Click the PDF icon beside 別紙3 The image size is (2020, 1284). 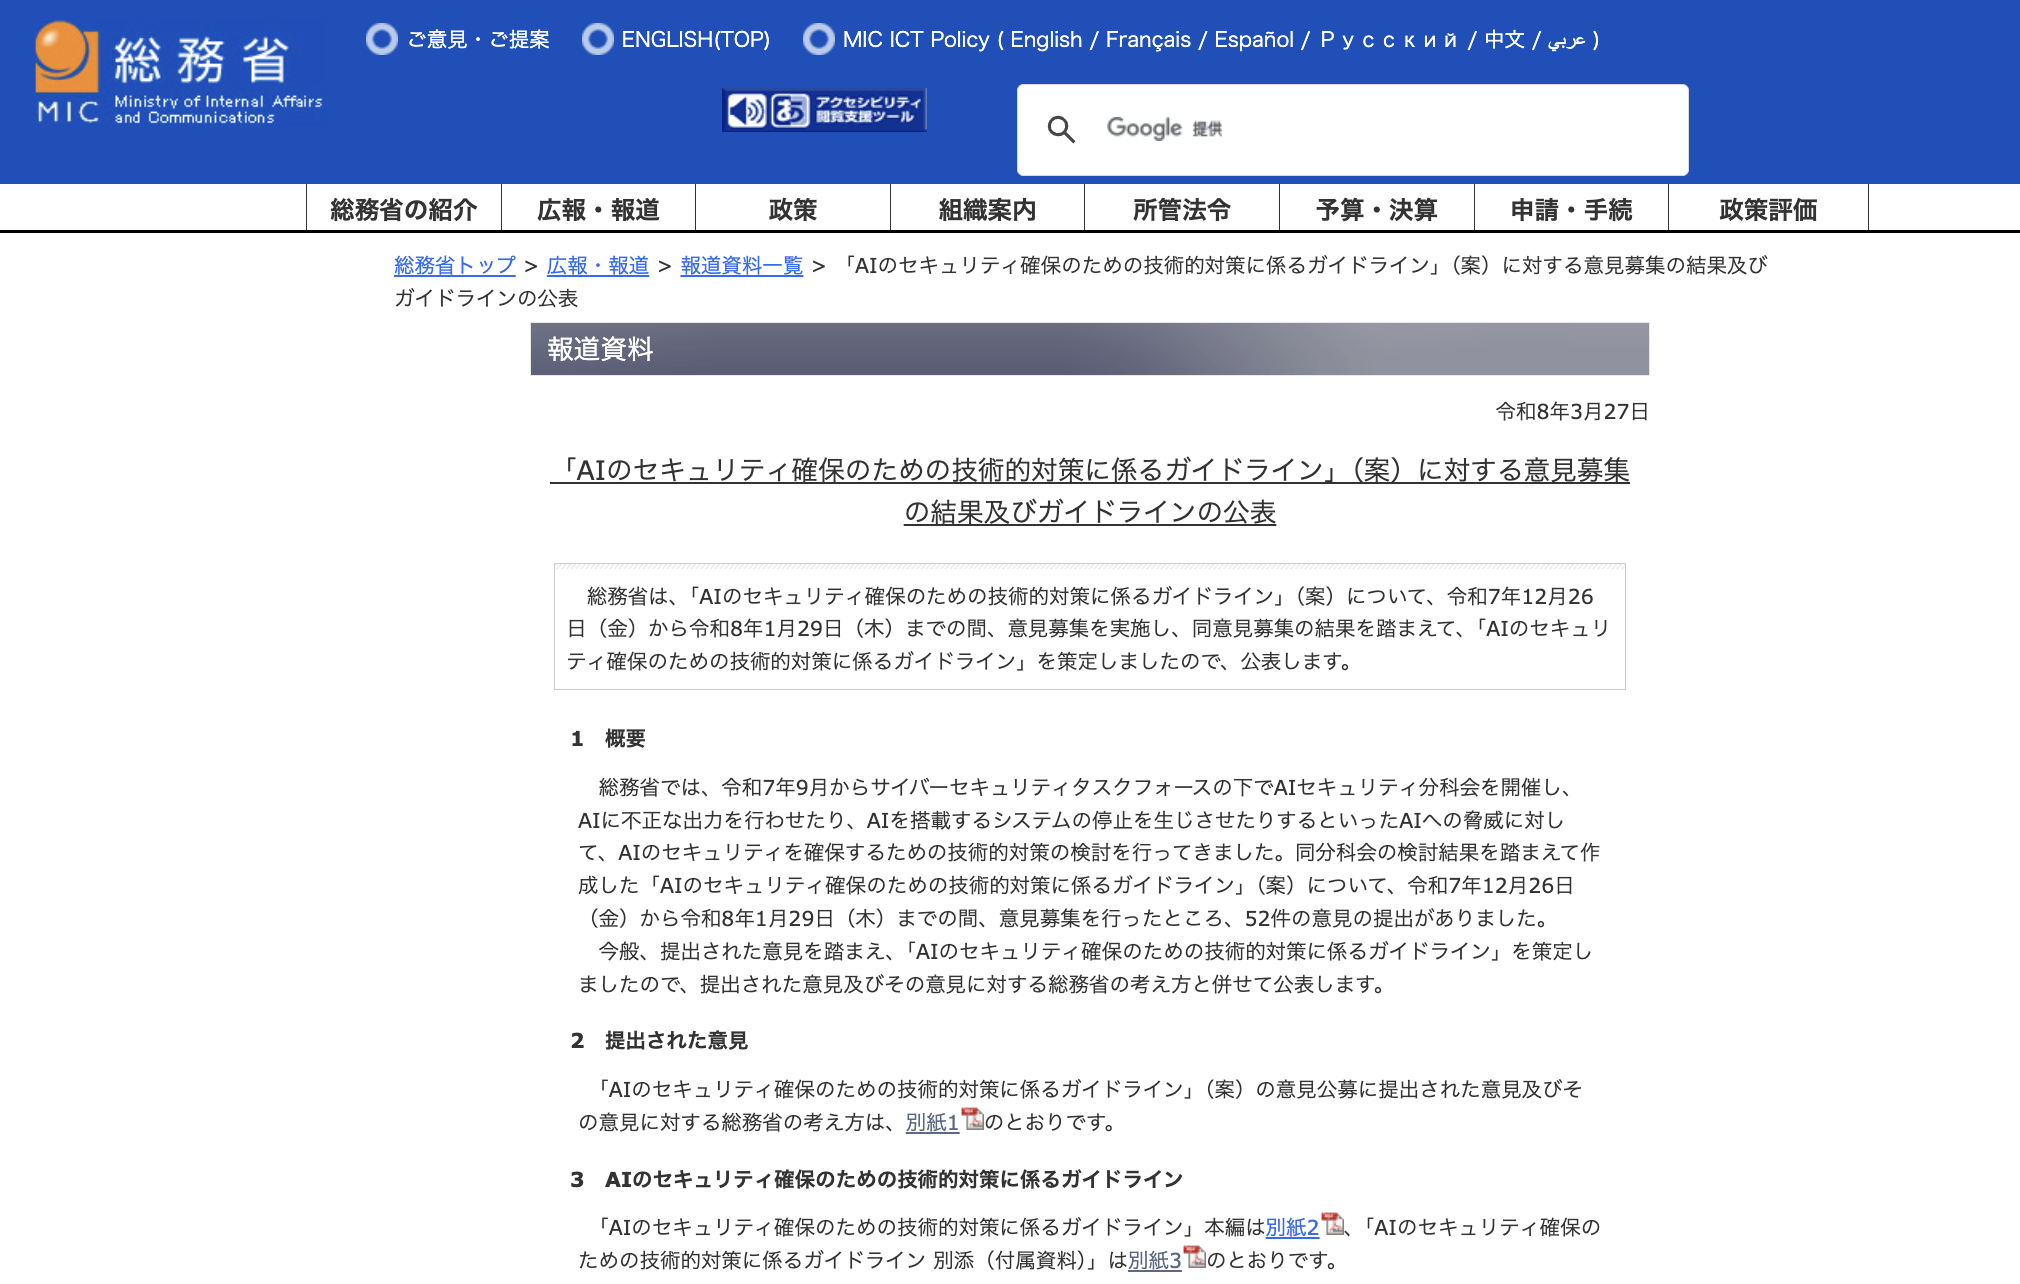pyautogui.click(x=1194, y=1257)
